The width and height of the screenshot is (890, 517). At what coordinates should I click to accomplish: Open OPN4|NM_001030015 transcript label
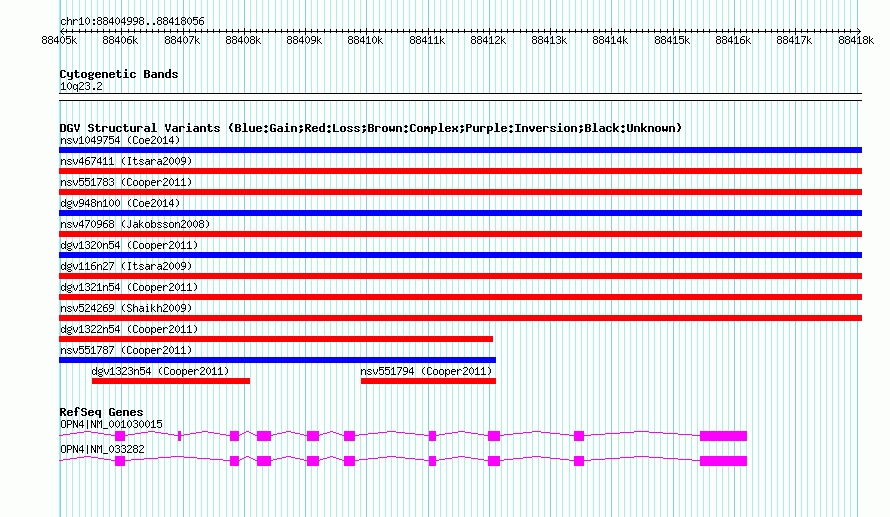(x=111, y=424)
